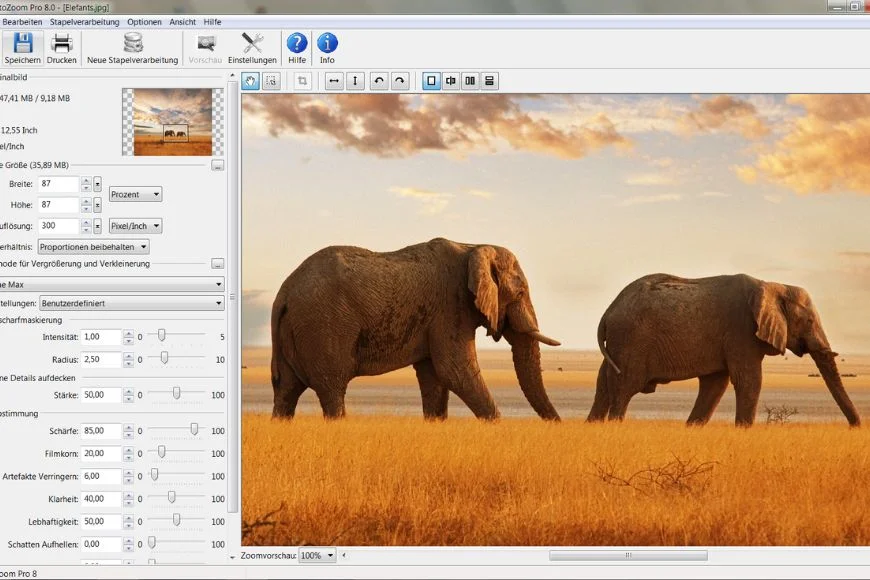
Task: Click the Speichern (save) icon
Action: click(x=22, y=44)
